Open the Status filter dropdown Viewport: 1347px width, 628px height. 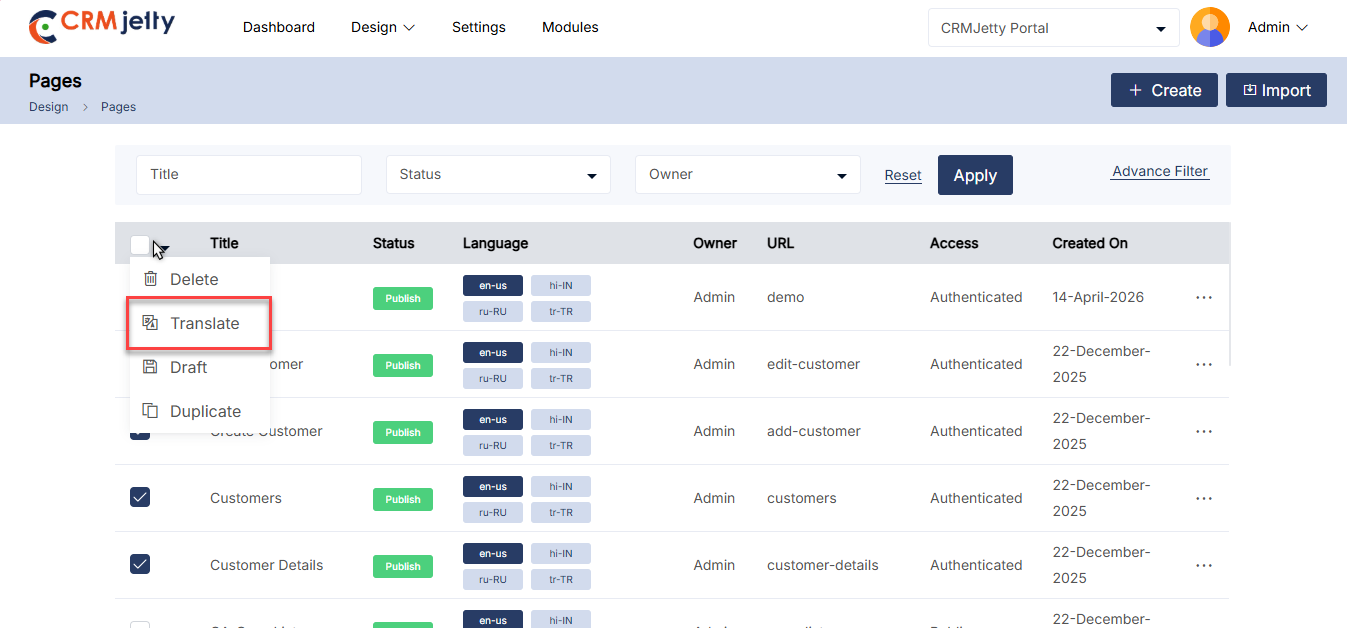click(x=498, y=175)
